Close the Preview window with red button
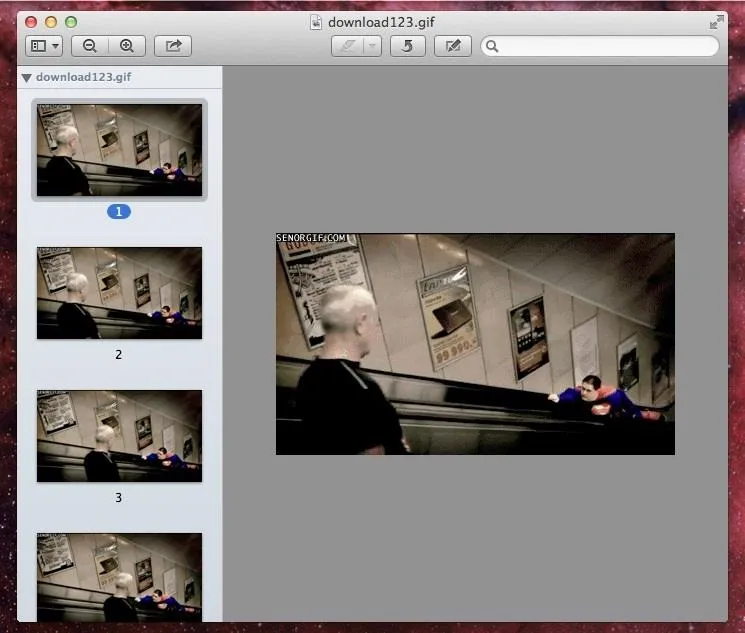 [x=31, y=22]
